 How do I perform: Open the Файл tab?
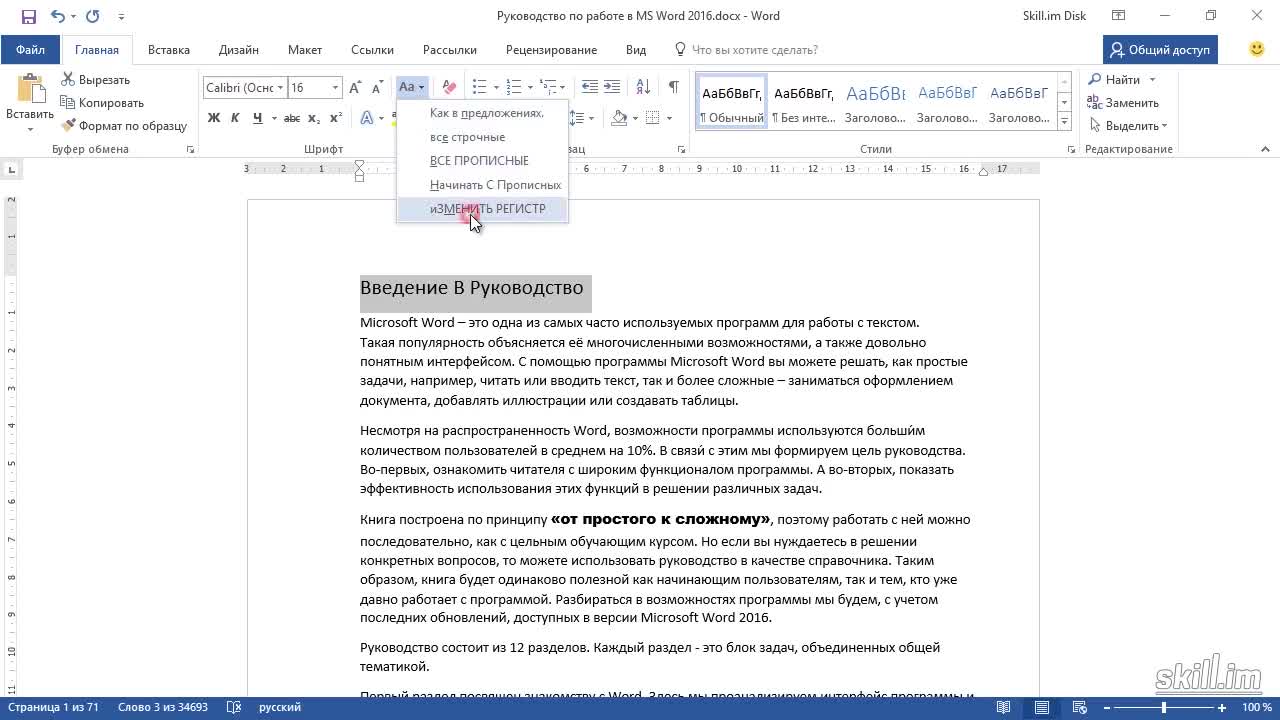(30, 50)
